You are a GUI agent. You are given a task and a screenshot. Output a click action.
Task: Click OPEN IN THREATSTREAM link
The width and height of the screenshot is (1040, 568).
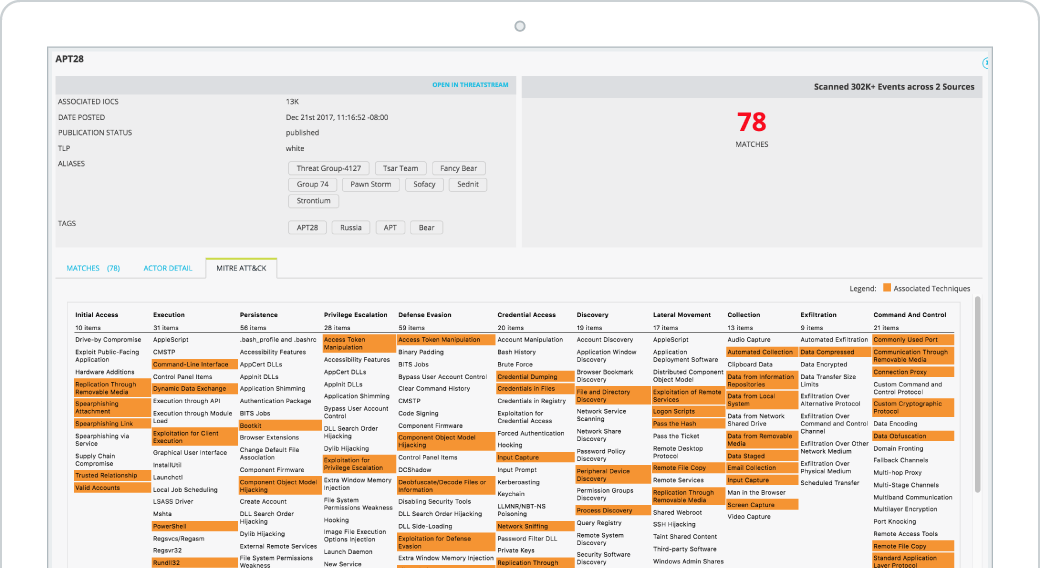(470, 85)
